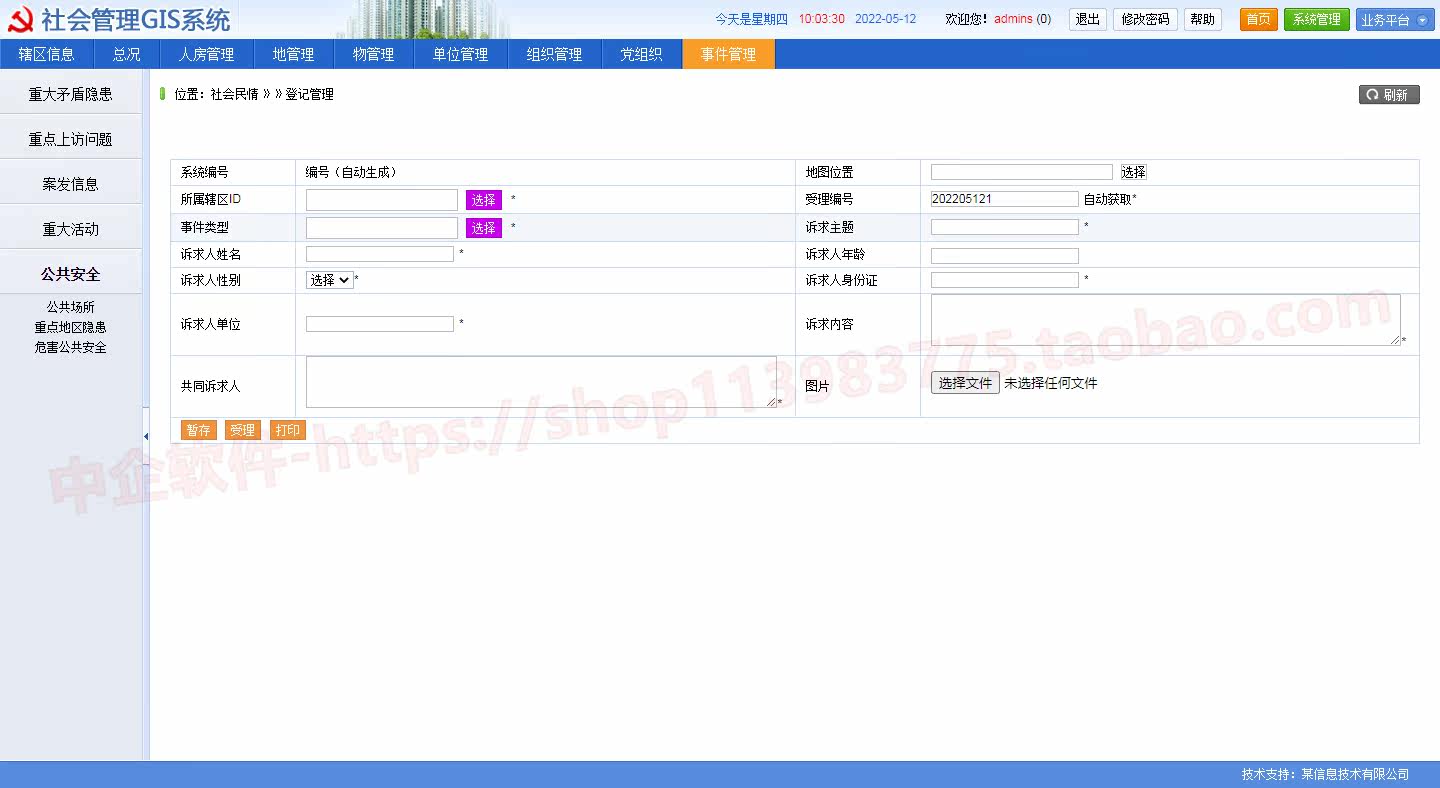Click the 未选择任何文件 status text
1440x788 pixels.
(1051, 383)
